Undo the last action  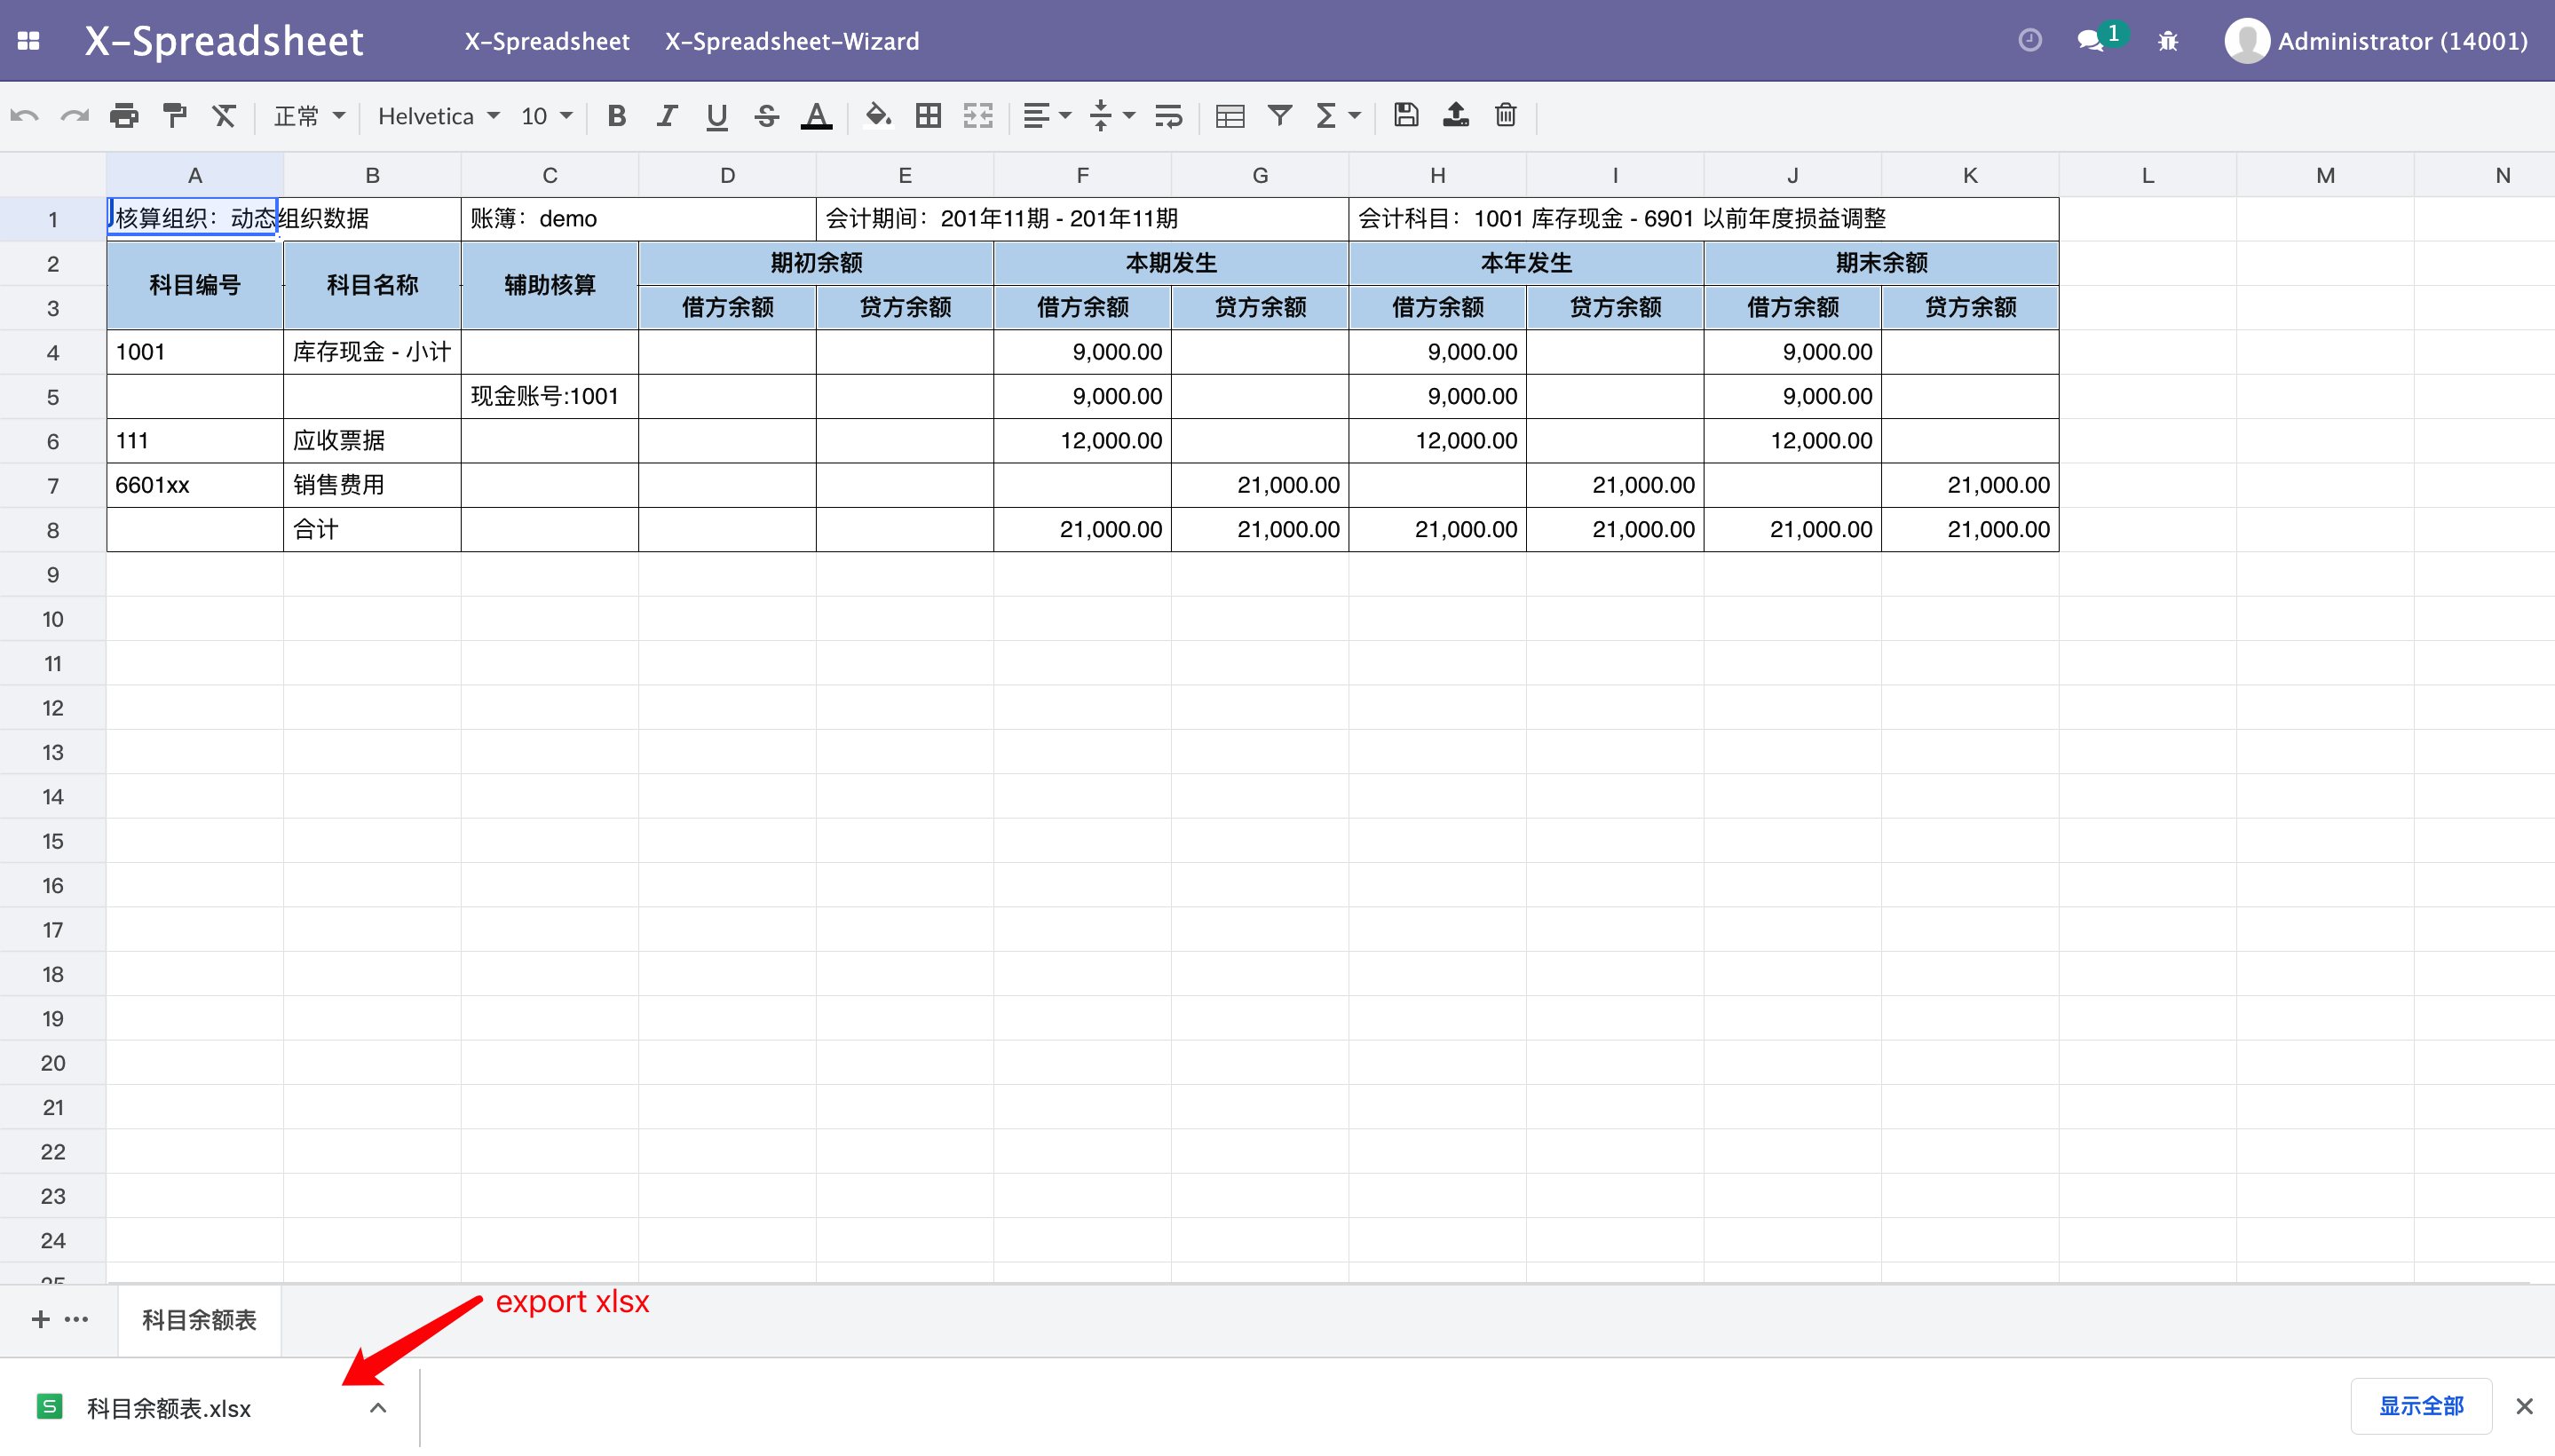25,115
